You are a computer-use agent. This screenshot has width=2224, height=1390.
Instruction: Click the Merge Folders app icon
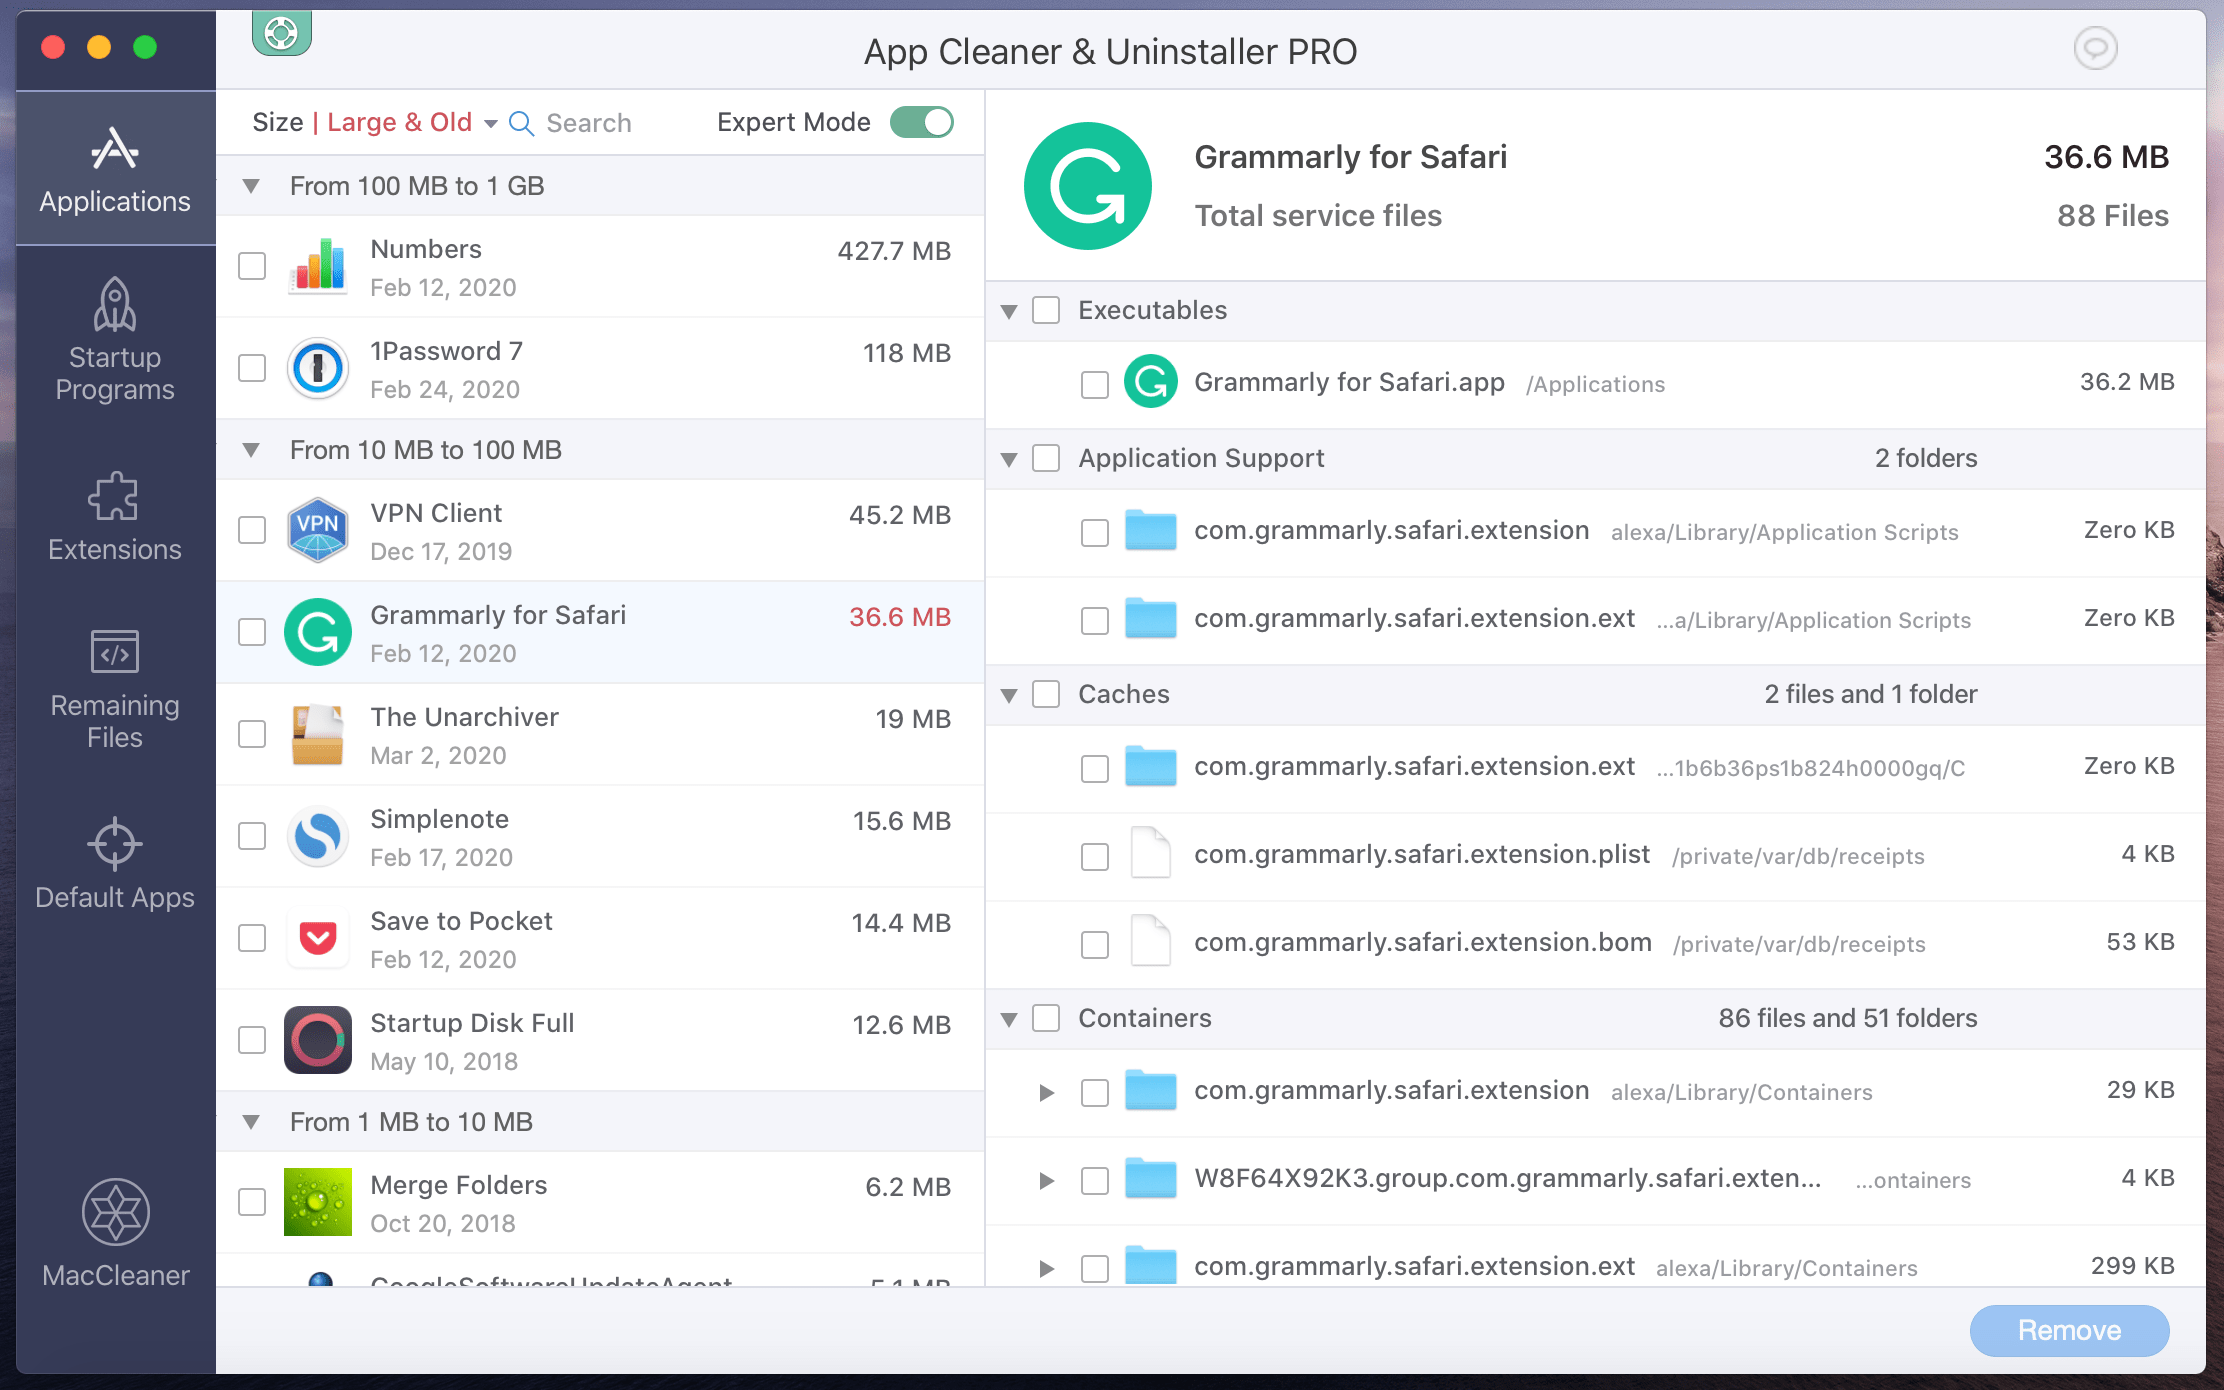[x=318, y=1202]
